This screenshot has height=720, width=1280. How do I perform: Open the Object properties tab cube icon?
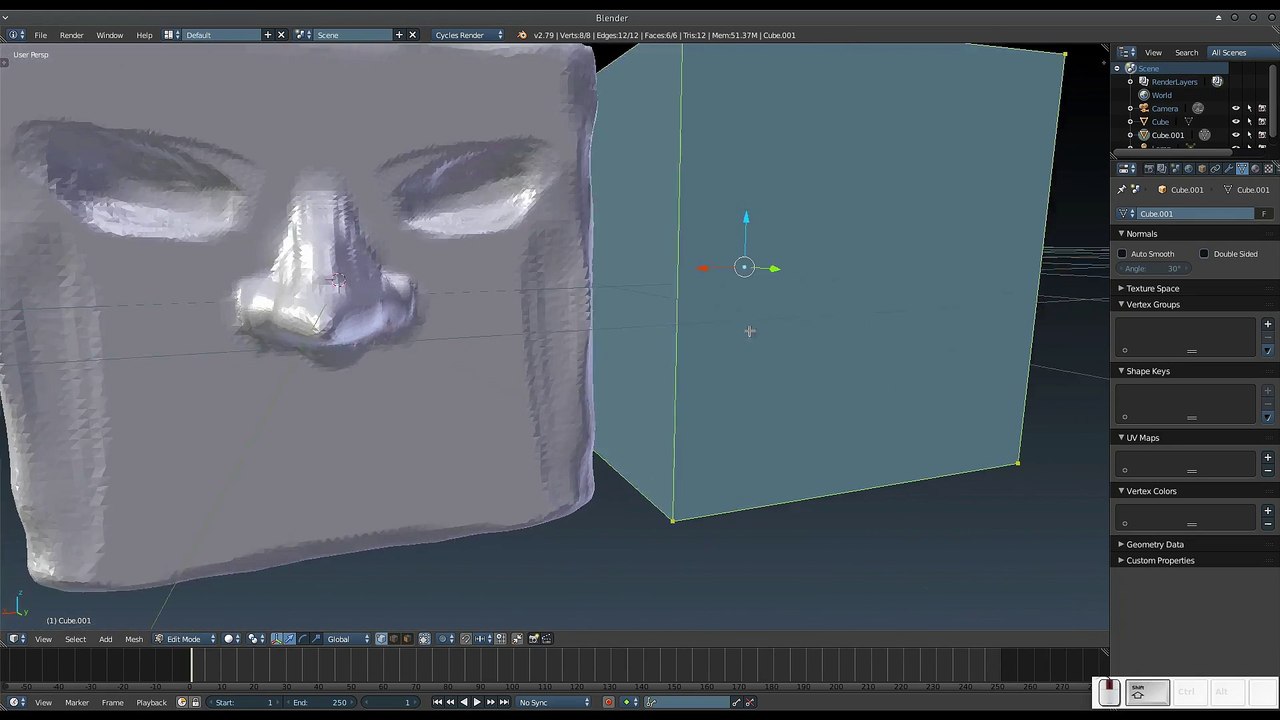pos(1202,169)
